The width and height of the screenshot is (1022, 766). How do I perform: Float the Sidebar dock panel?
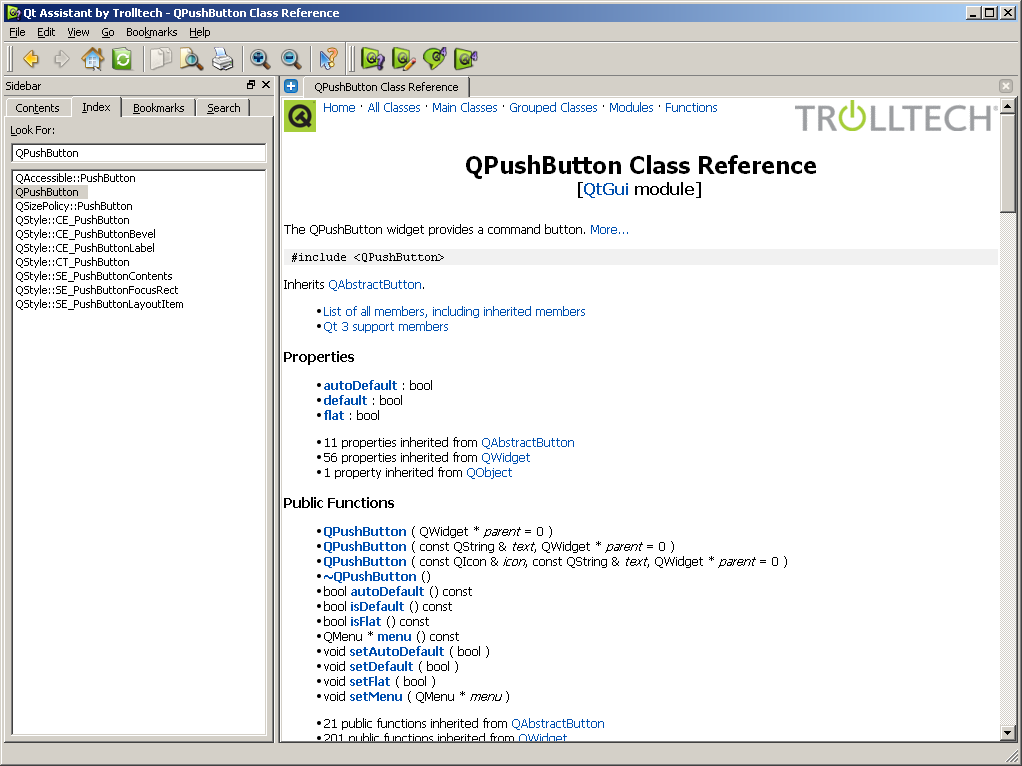[251, 85]
